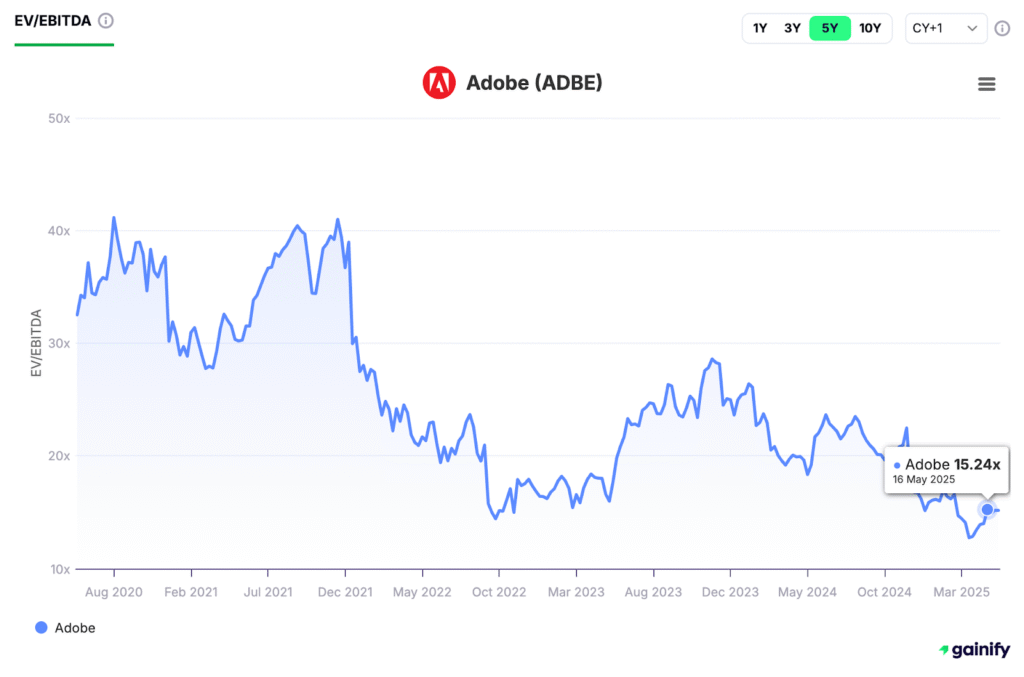Click the info icon beside CY+1 dropdown
The width and height of the screenshot is (1024, 677).
click(x=1002, y=29)
